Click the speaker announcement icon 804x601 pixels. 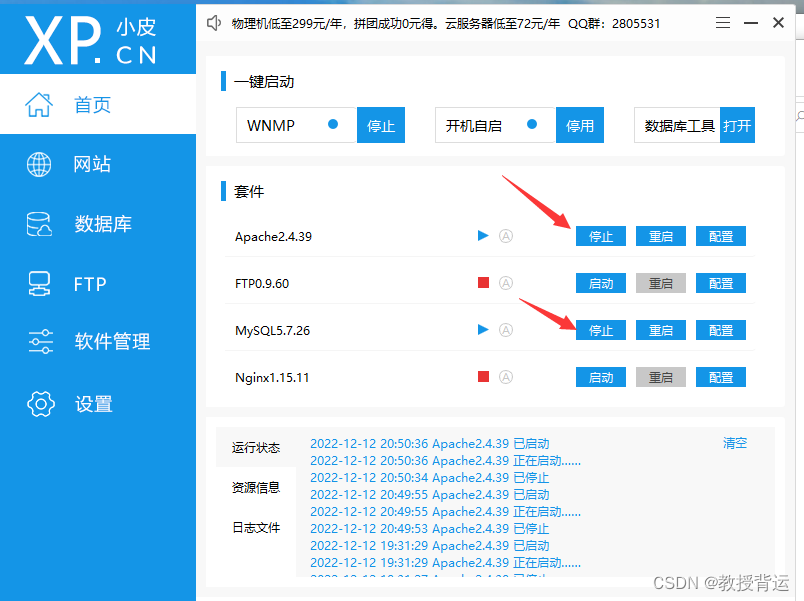214,23
